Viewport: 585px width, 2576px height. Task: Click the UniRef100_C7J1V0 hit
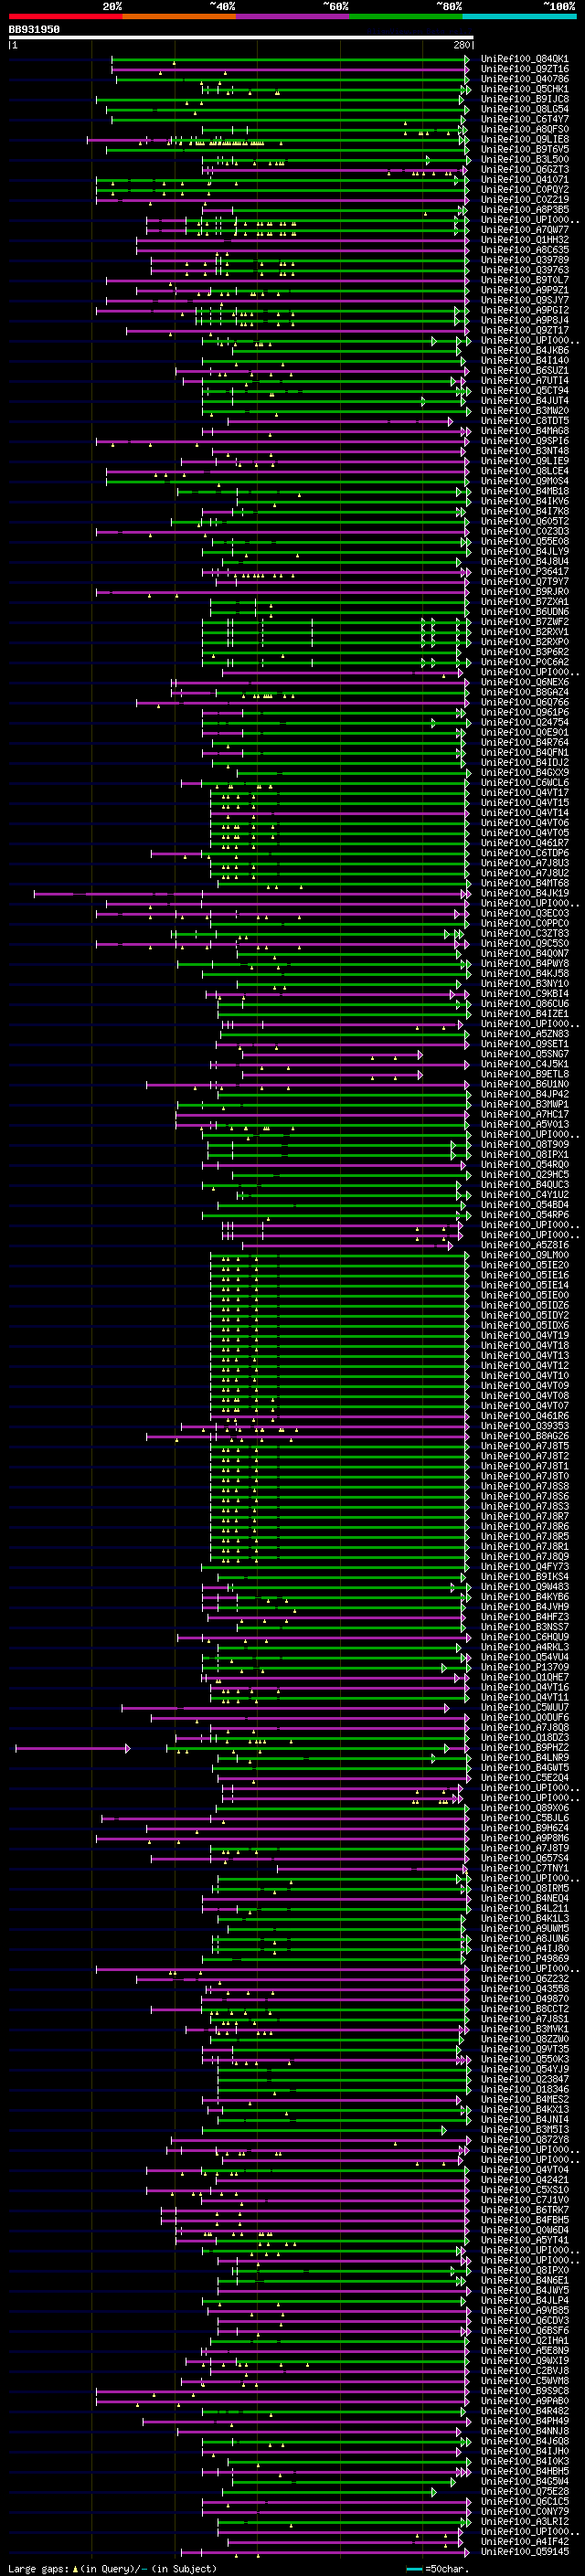pyautogui.click(x=525, y=2200)
